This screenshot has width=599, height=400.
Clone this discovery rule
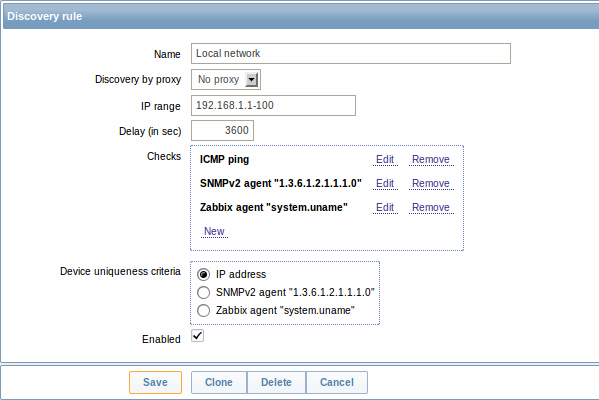point(219,382)
